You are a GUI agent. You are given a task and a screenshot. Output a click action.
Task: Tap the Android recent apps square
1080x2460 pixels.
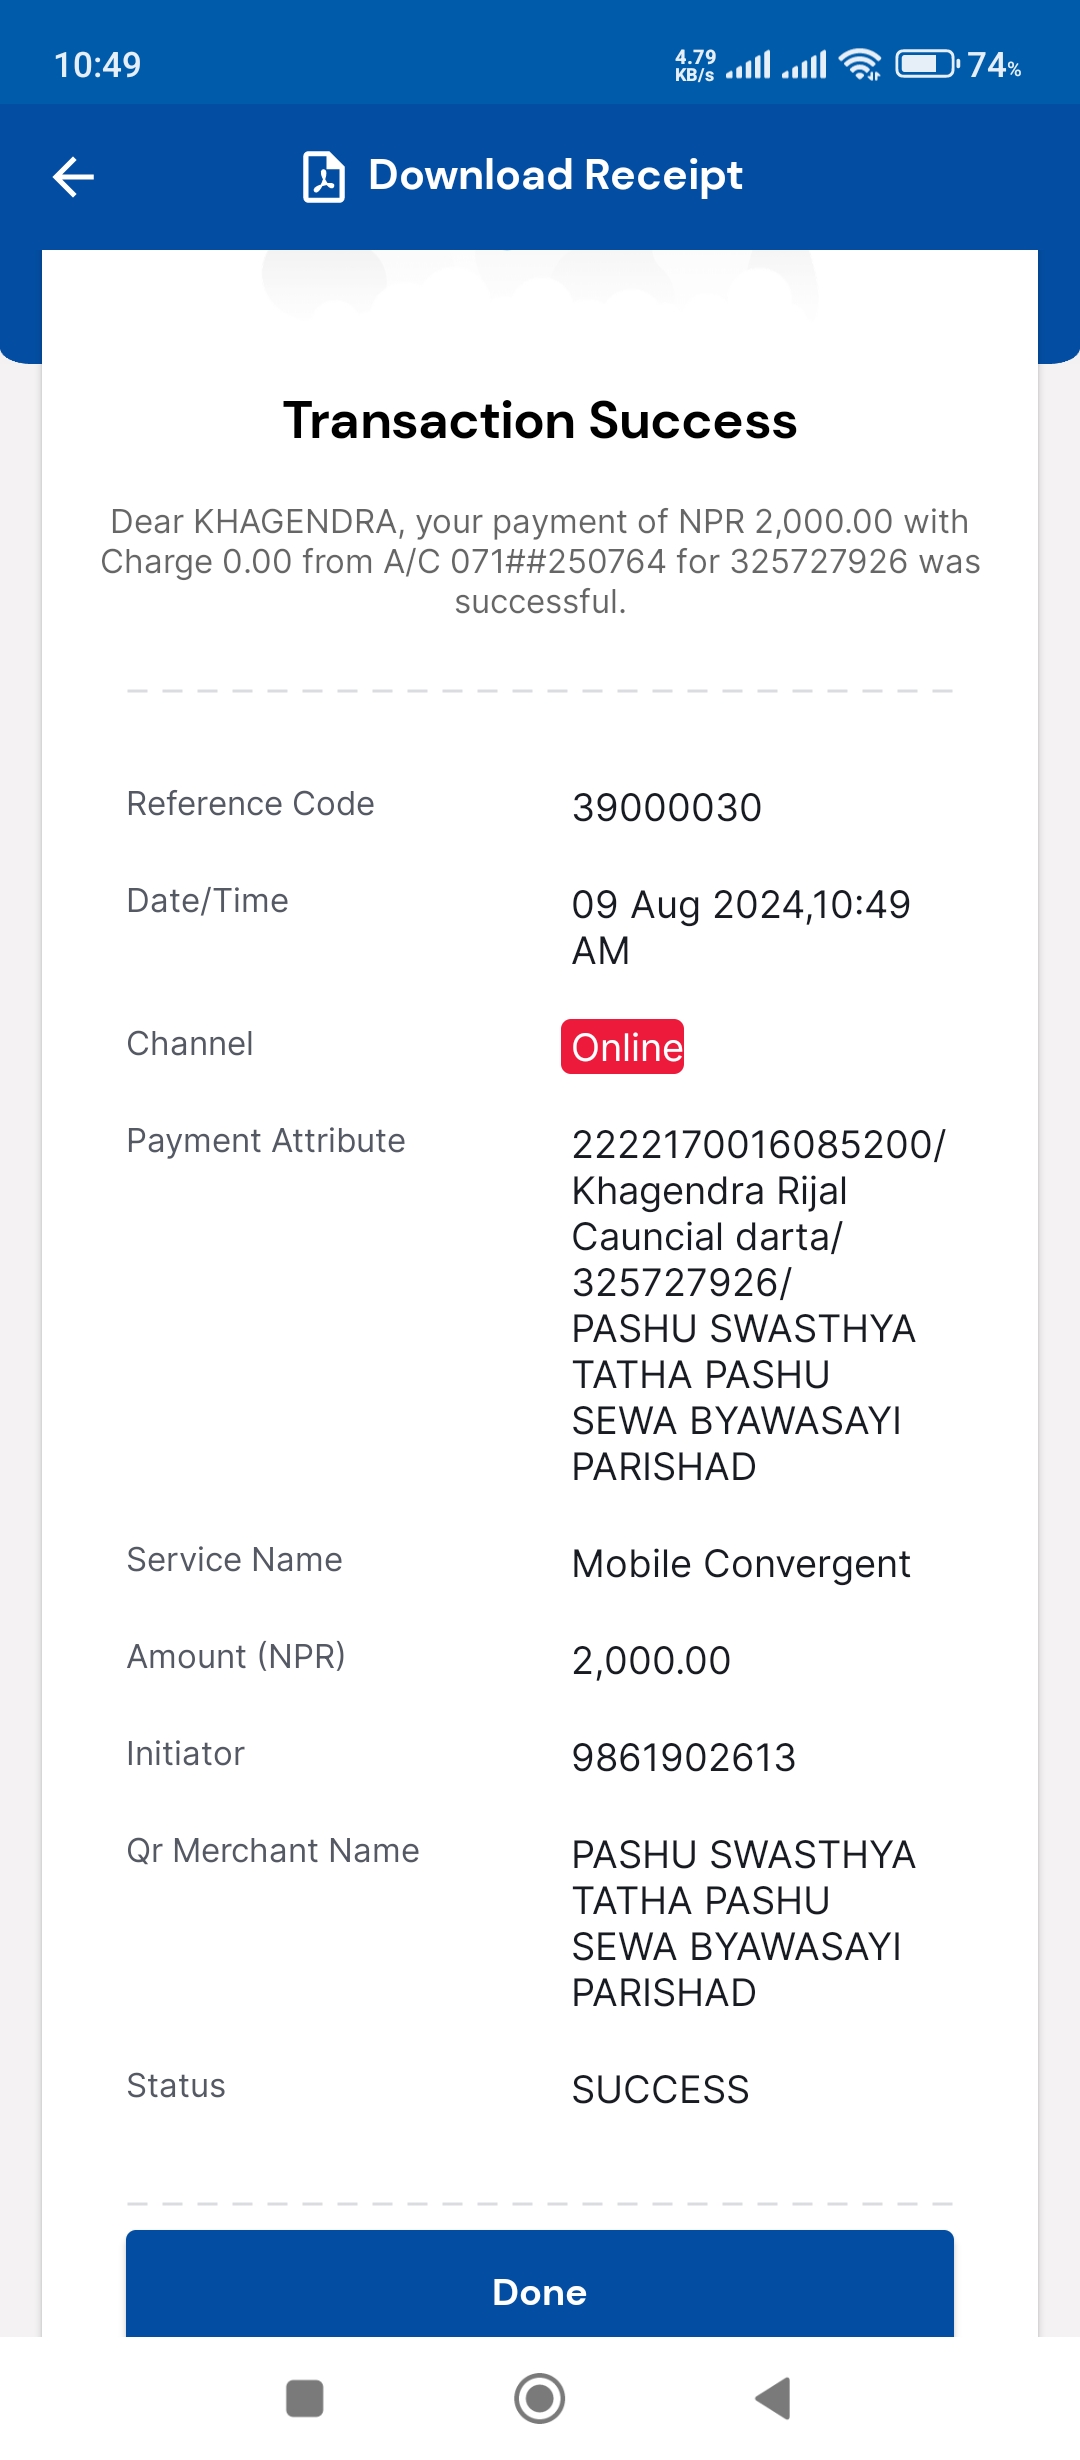[x=305, y=2398]
